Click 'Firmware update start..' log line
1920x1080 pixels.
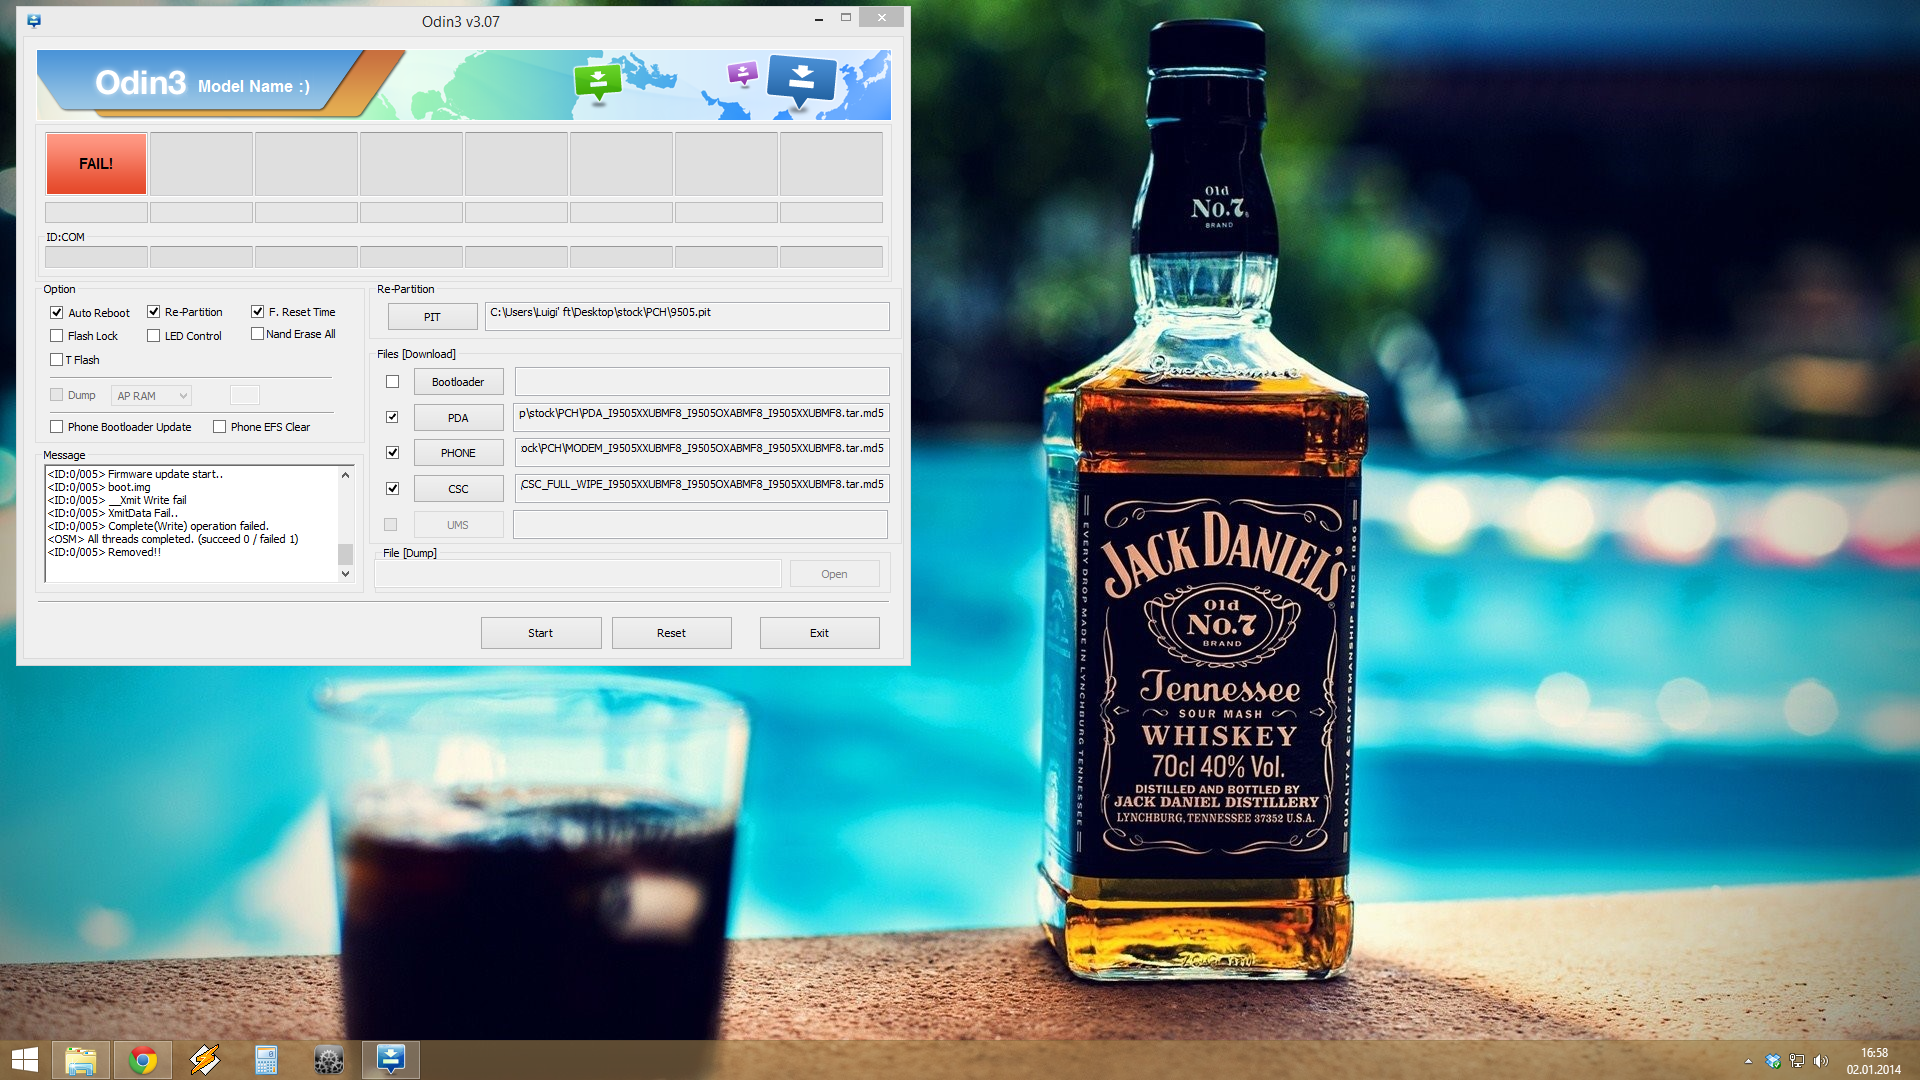[136, 474]
